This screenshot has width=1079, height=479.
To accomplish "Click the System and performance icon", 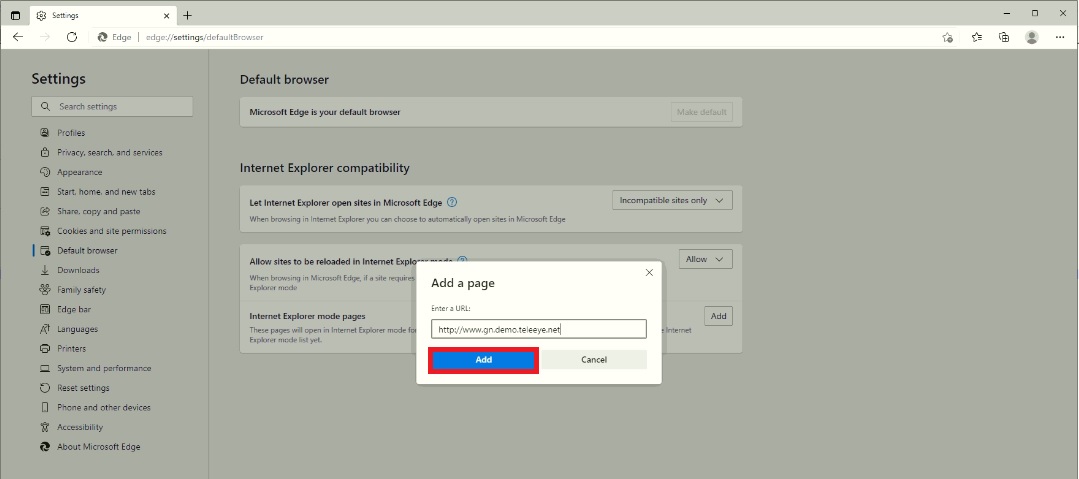I will (x=45, y=368).
